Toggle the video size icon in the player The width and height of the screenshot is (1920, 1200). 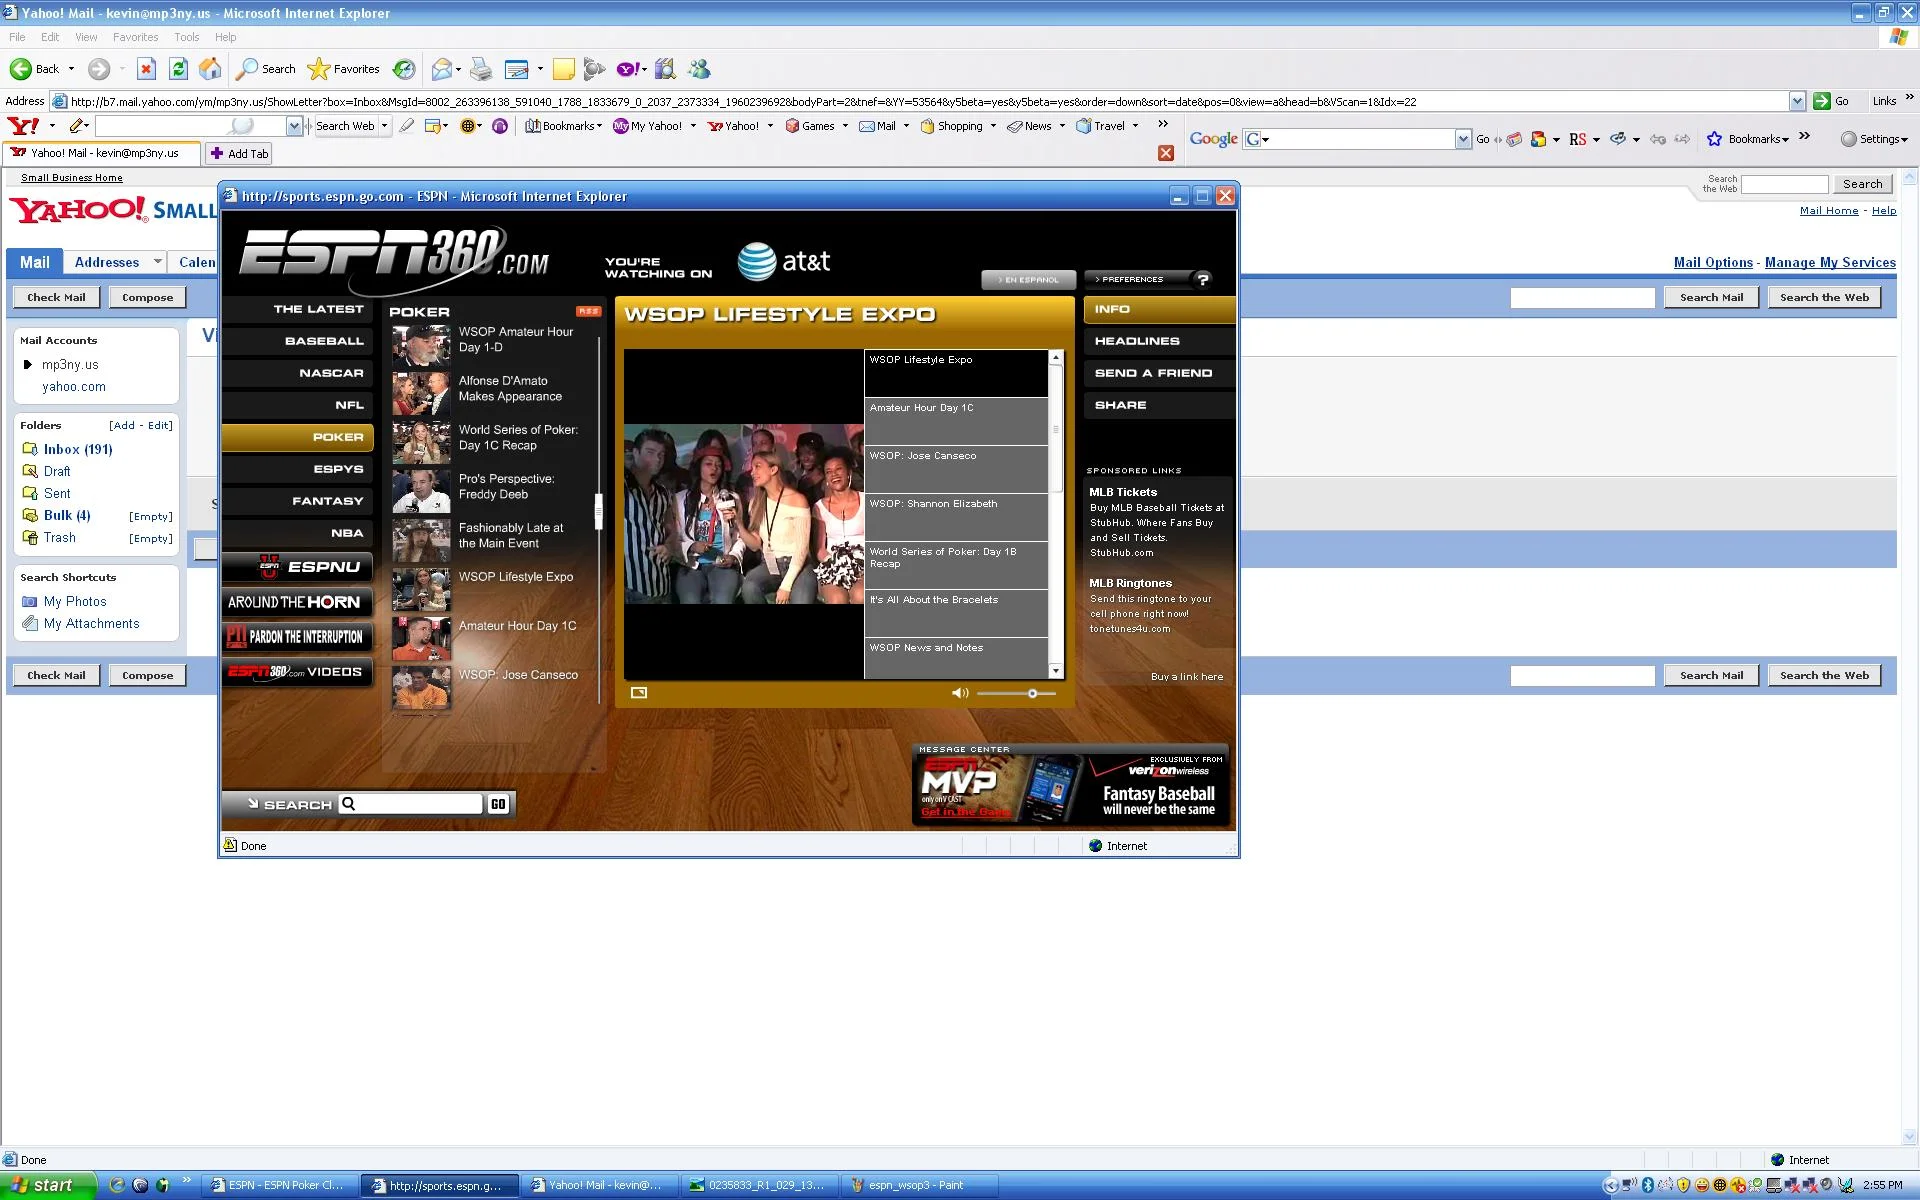pyautogui.click(x=639, y=692)
